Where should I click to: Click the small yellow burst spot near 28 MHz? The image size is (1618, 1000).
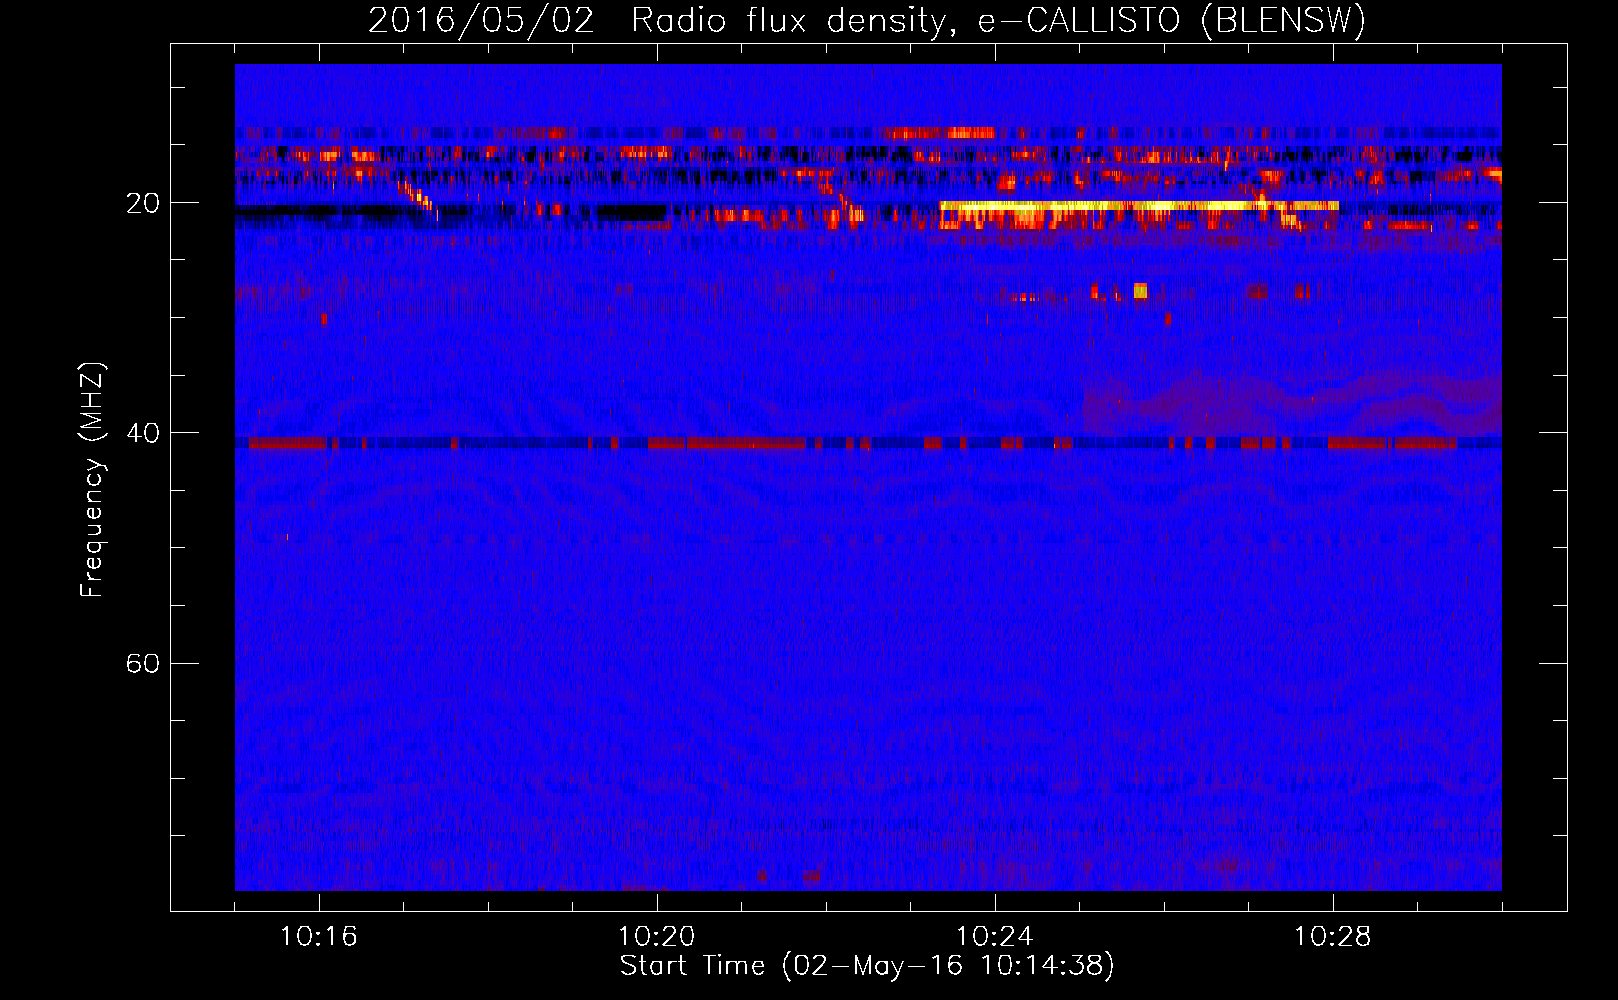point(1140,291)
